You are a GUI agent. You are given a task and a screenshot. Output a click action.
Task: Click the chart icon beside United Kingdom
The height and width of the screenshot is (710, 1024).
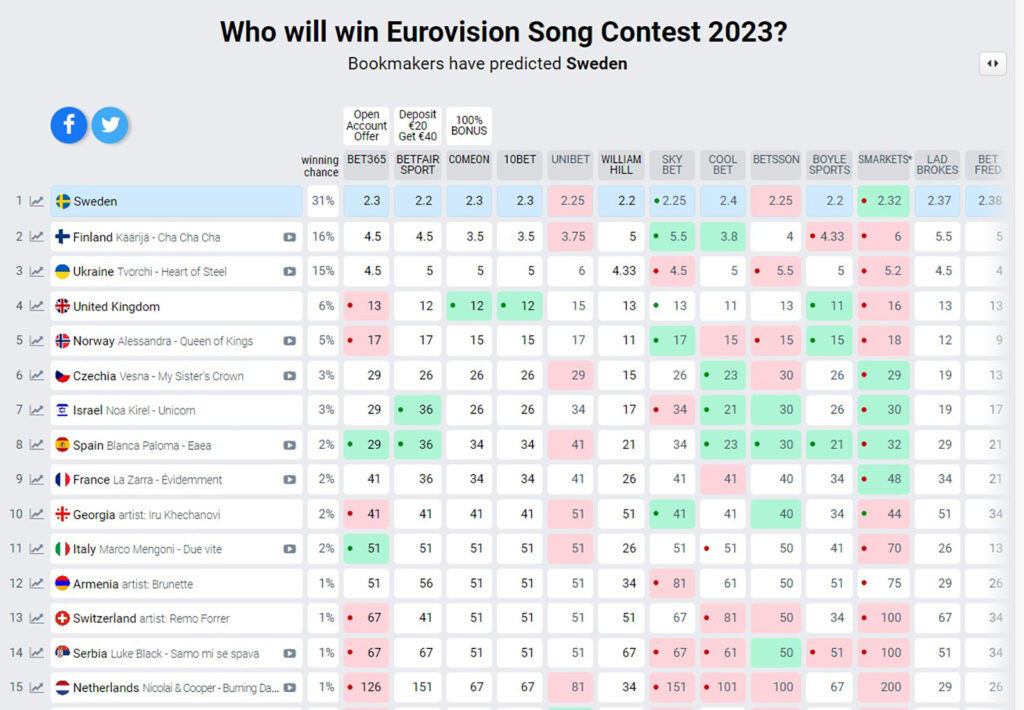point(37,306)
